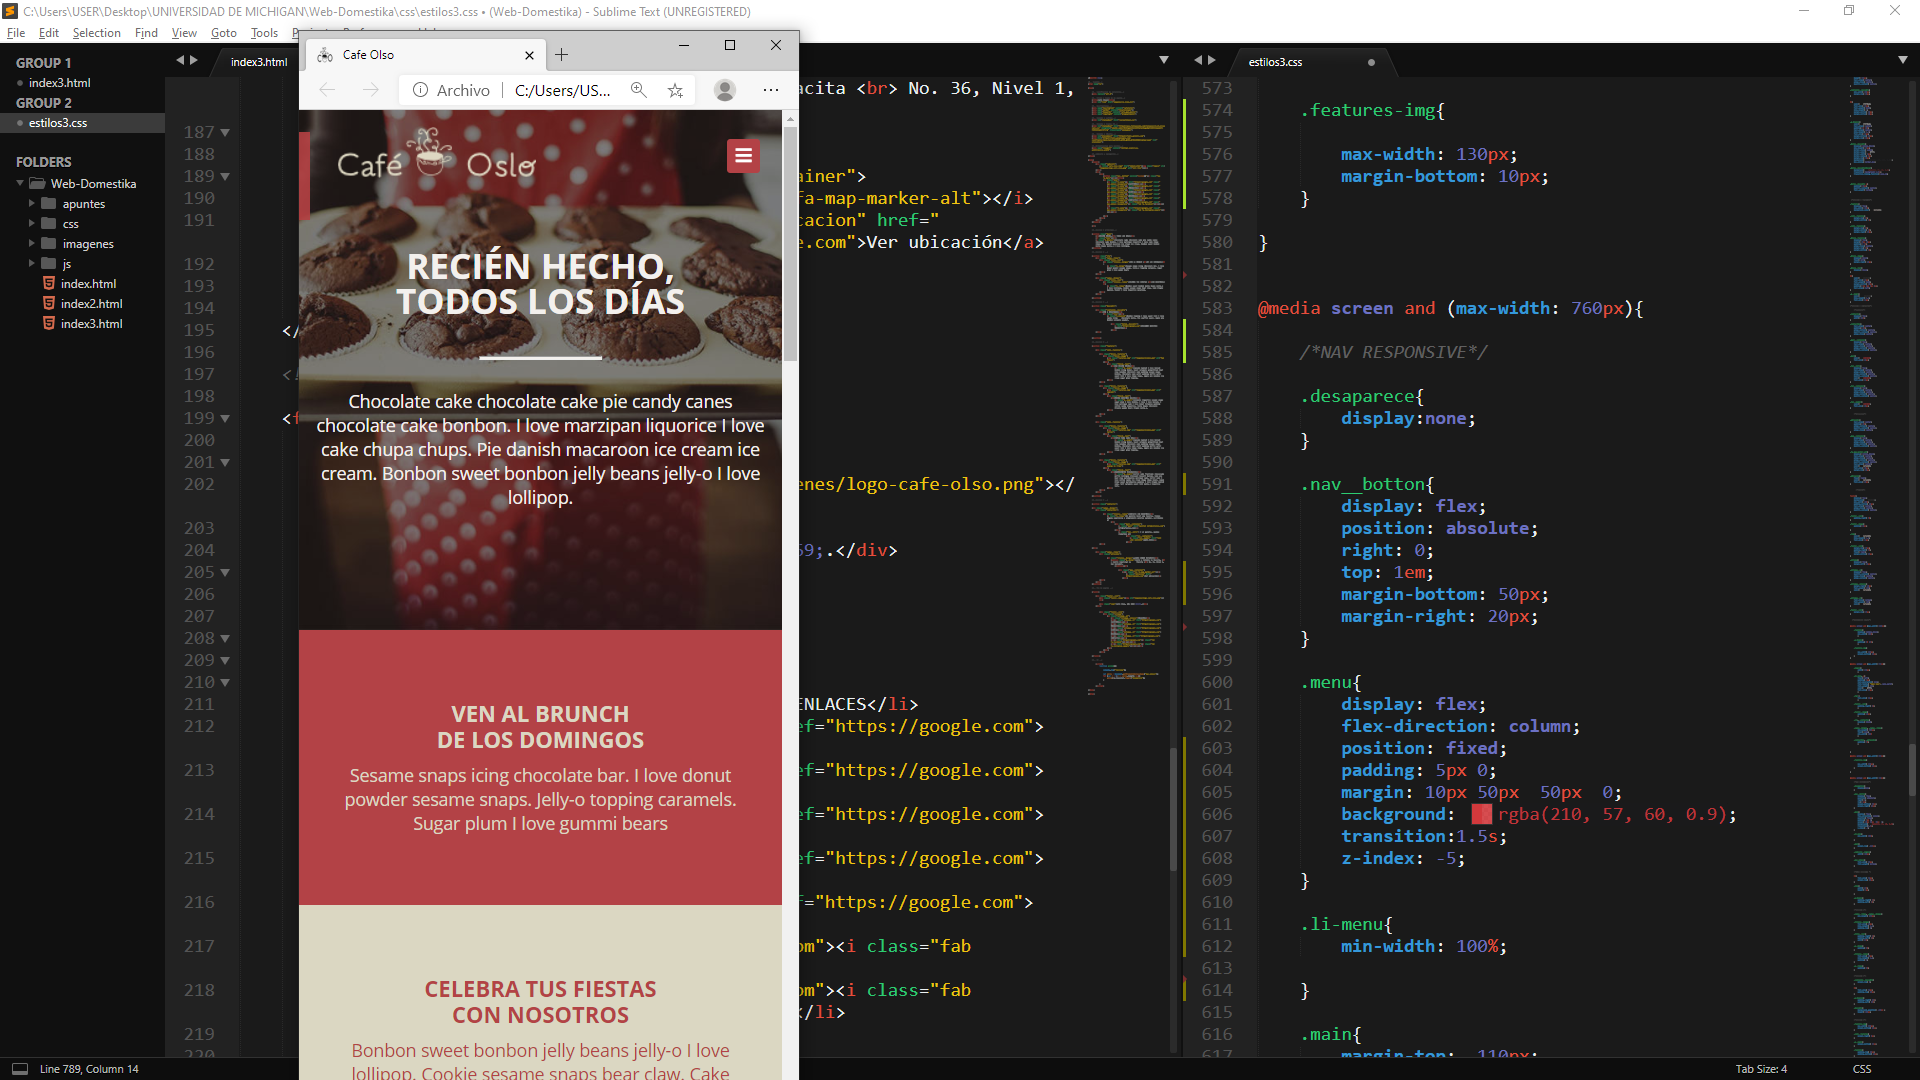Click line number 600 in right gutter

(x=1217, y=683)
